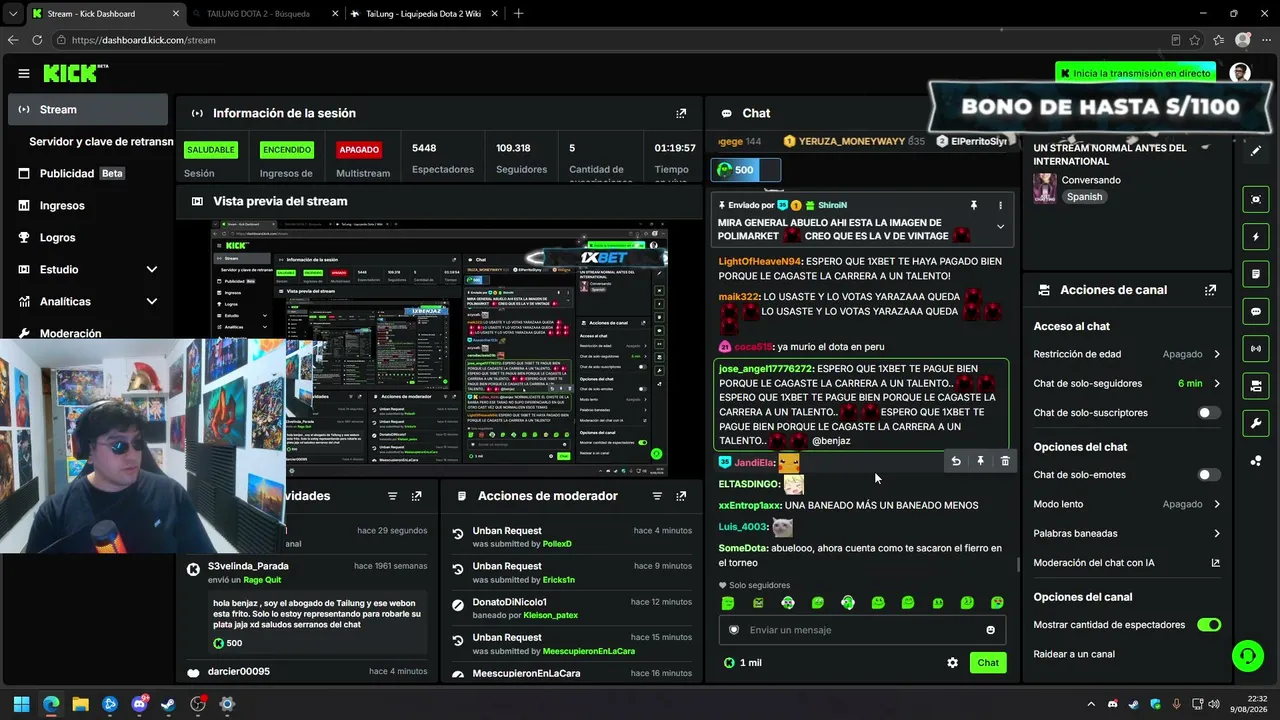Open Palabras baneadas settings arrow
Screen dimensions: 1280x720
tap(1217, 534)
